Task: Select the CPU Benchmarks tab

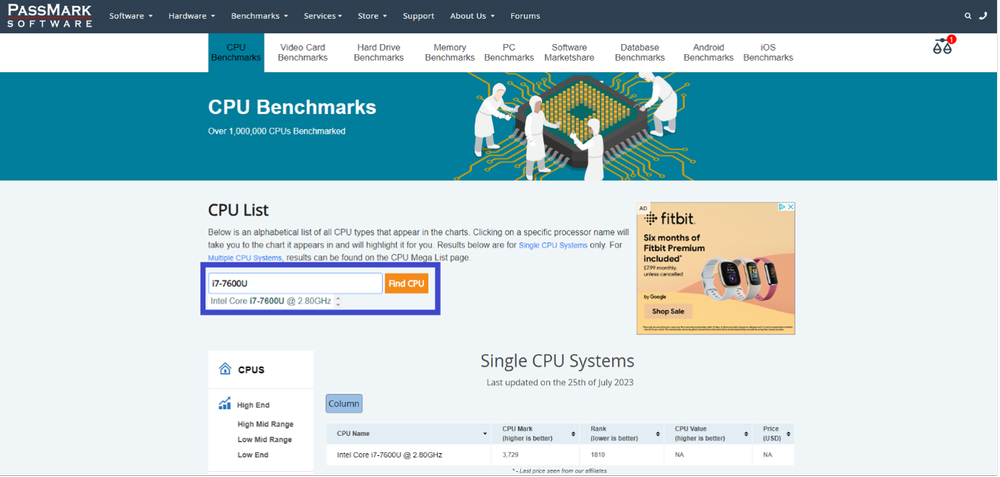Action: (x=236, y=52)
